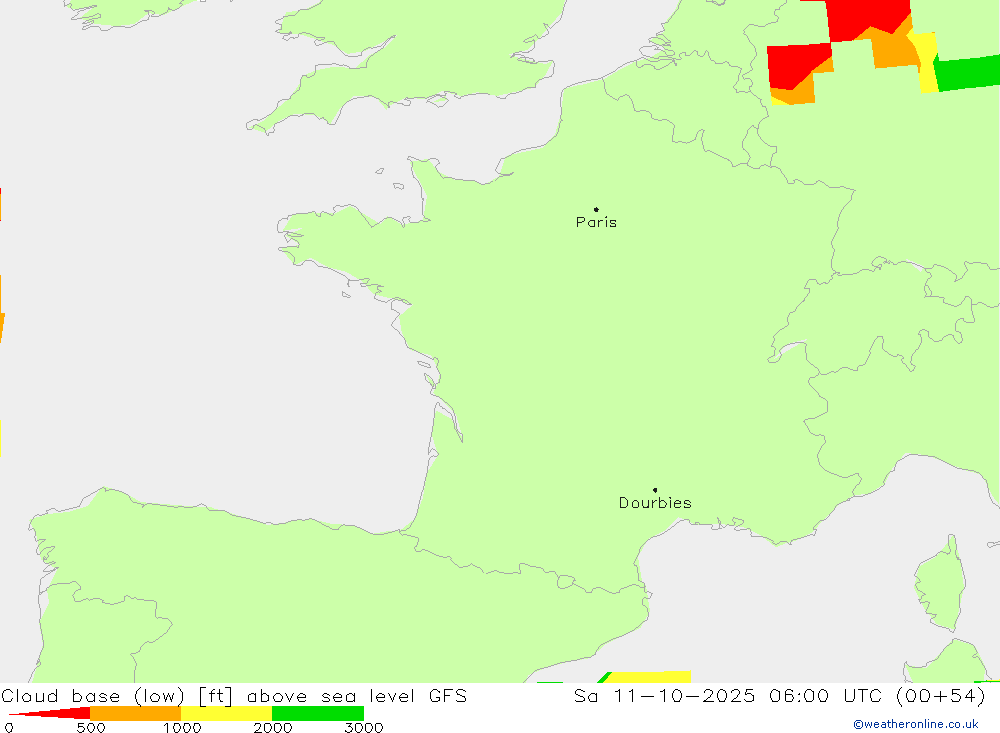1000x733 pixels.
Task: Click the legend value label 500
Action: coord(91,727)
